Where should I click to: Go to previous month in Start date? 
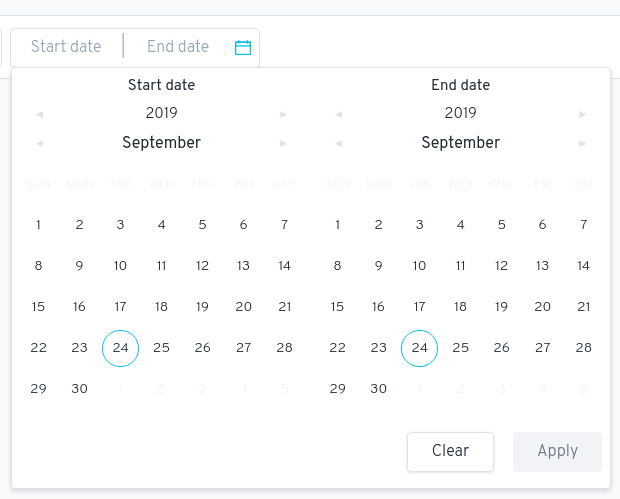click(x=40, y=143)
